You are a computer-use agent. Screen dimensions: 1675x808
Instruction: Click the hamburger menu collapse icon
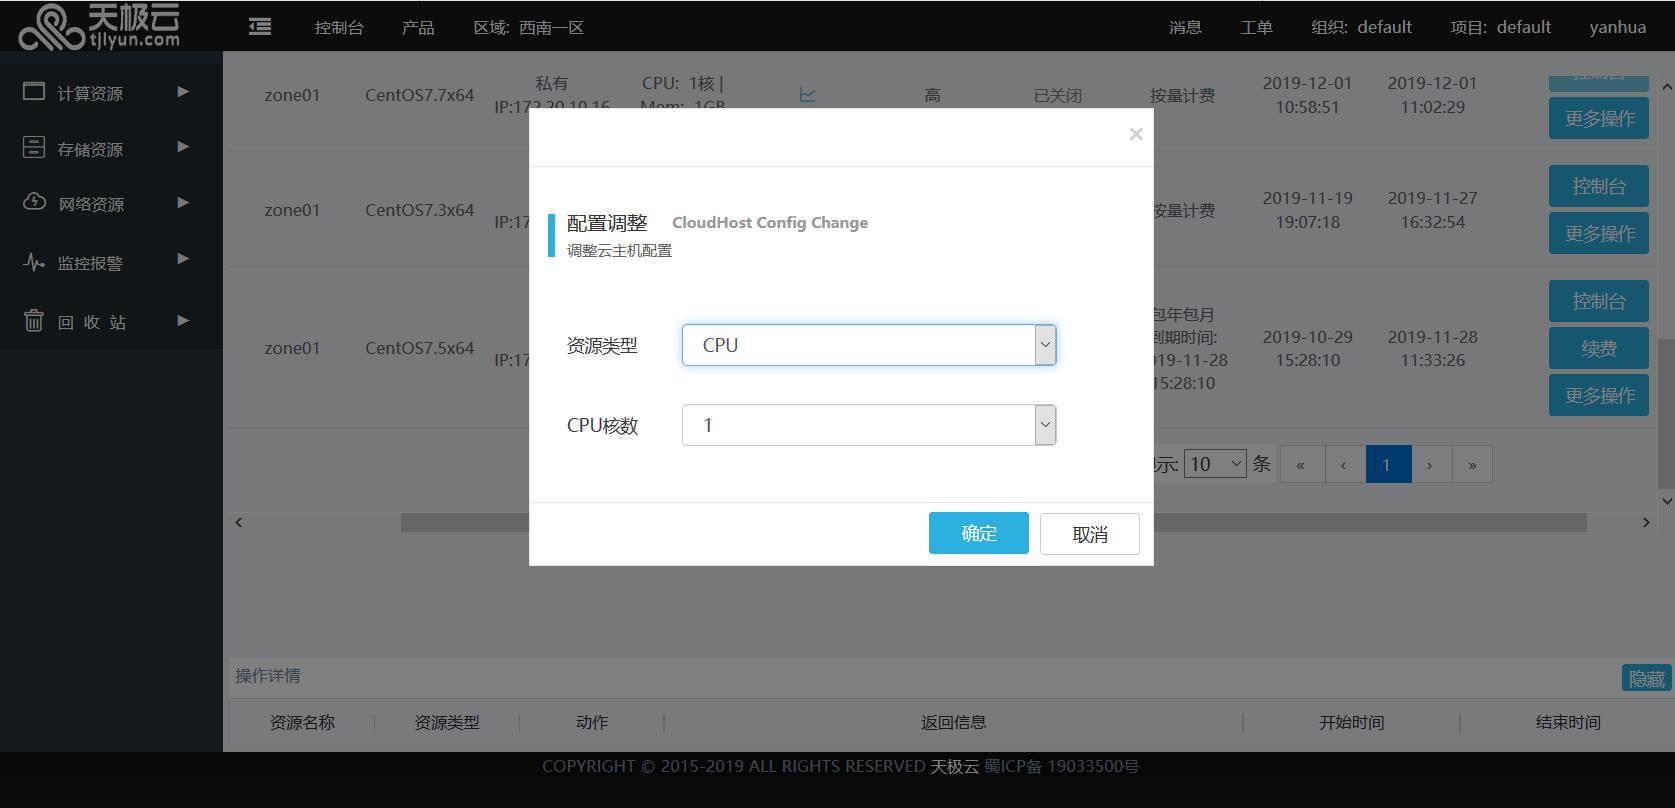coord(260,27)
